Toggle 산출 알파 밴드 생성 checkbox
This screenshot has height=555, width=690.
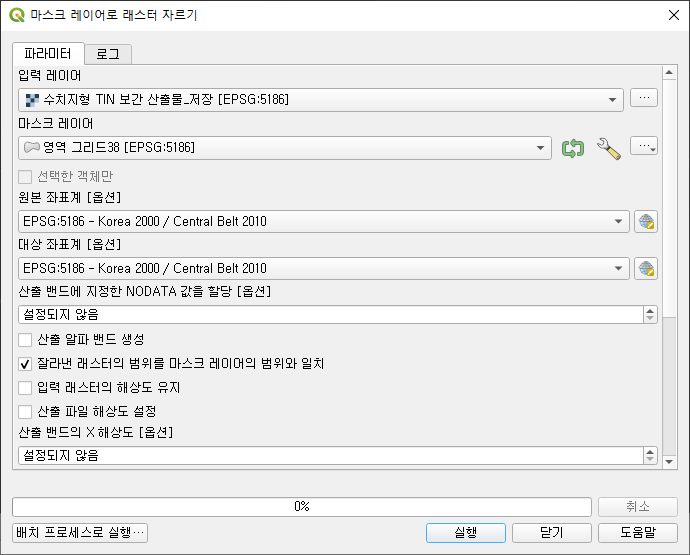tap(25, 340)
